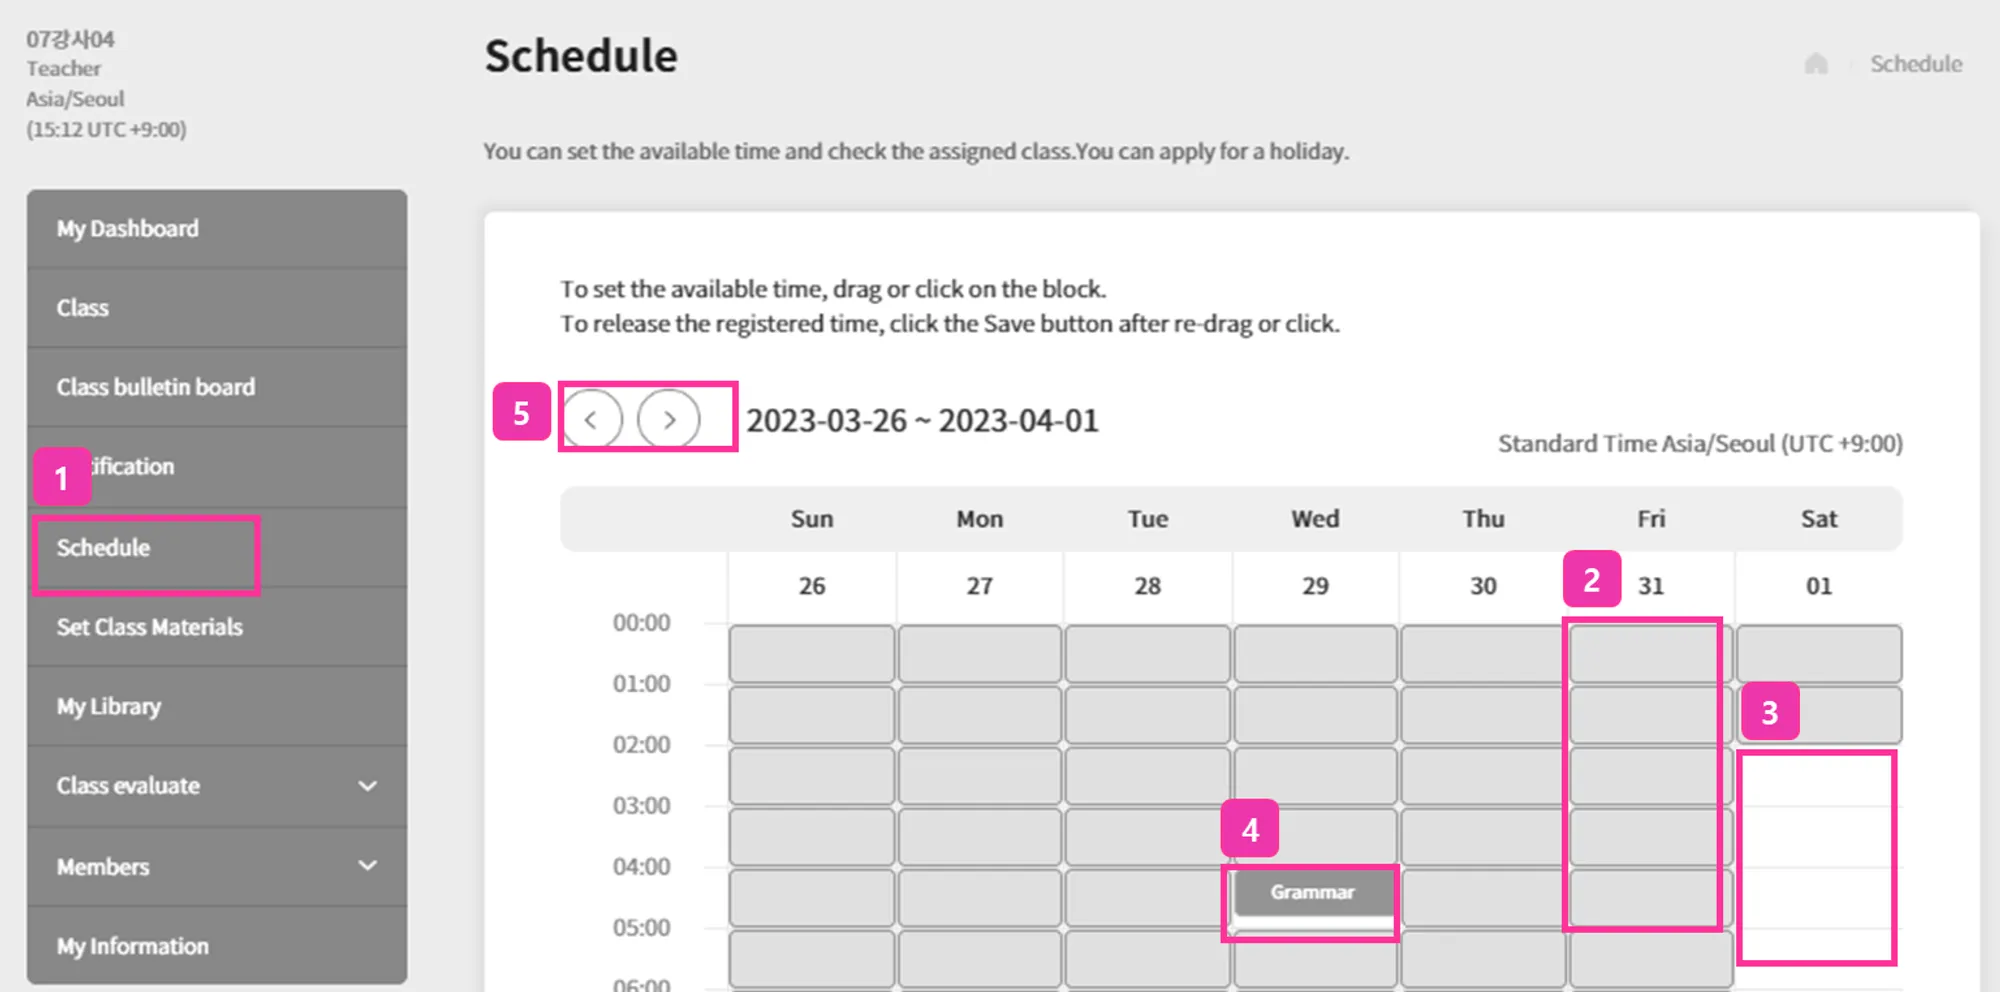
Task: Toggle Sunday 26 00:00 time block
Action: (811, 654)
